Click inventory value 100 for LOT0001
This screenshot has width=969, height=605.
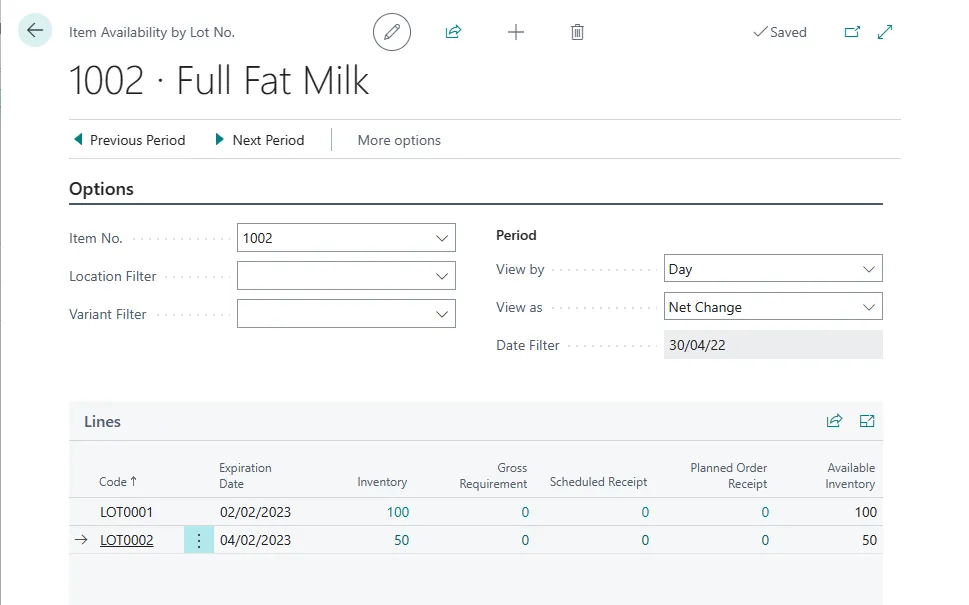coord(398,512)
